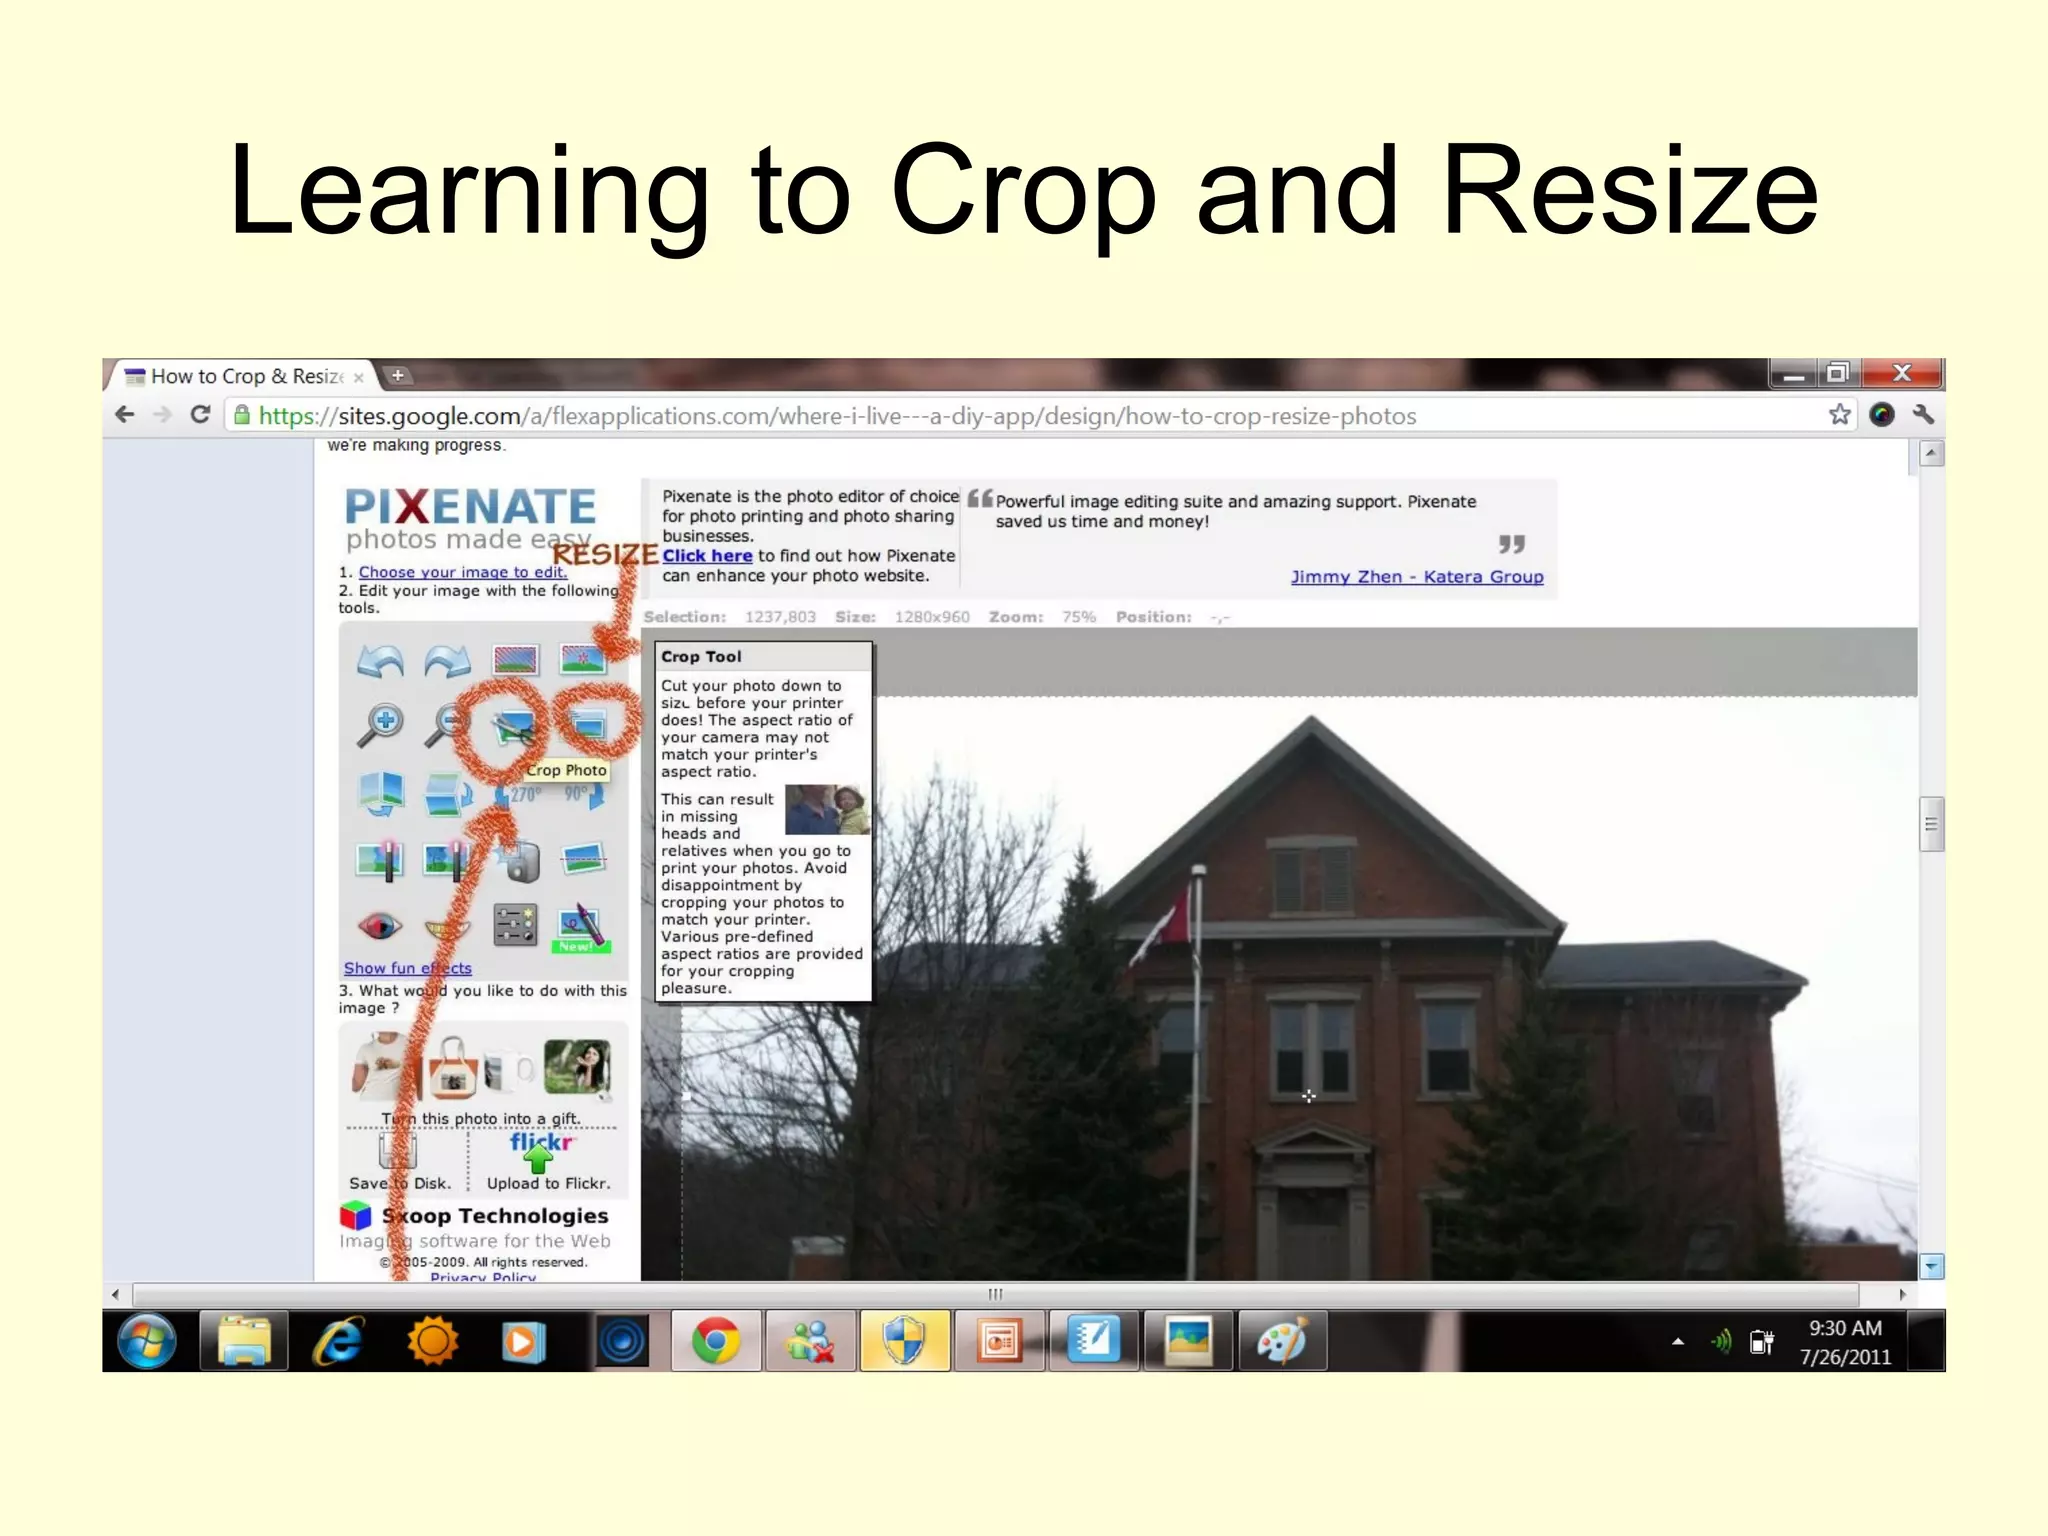Select the zoom out magnifier tool
This screenshot has width=2048, height=1536.
point(445,726)
